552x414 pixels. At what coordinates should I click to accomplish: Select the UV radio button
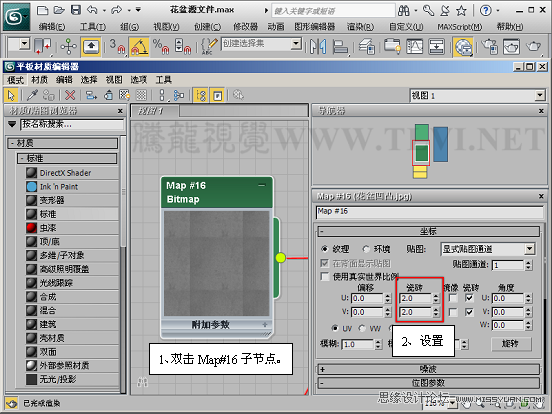(x=334, y=328)
